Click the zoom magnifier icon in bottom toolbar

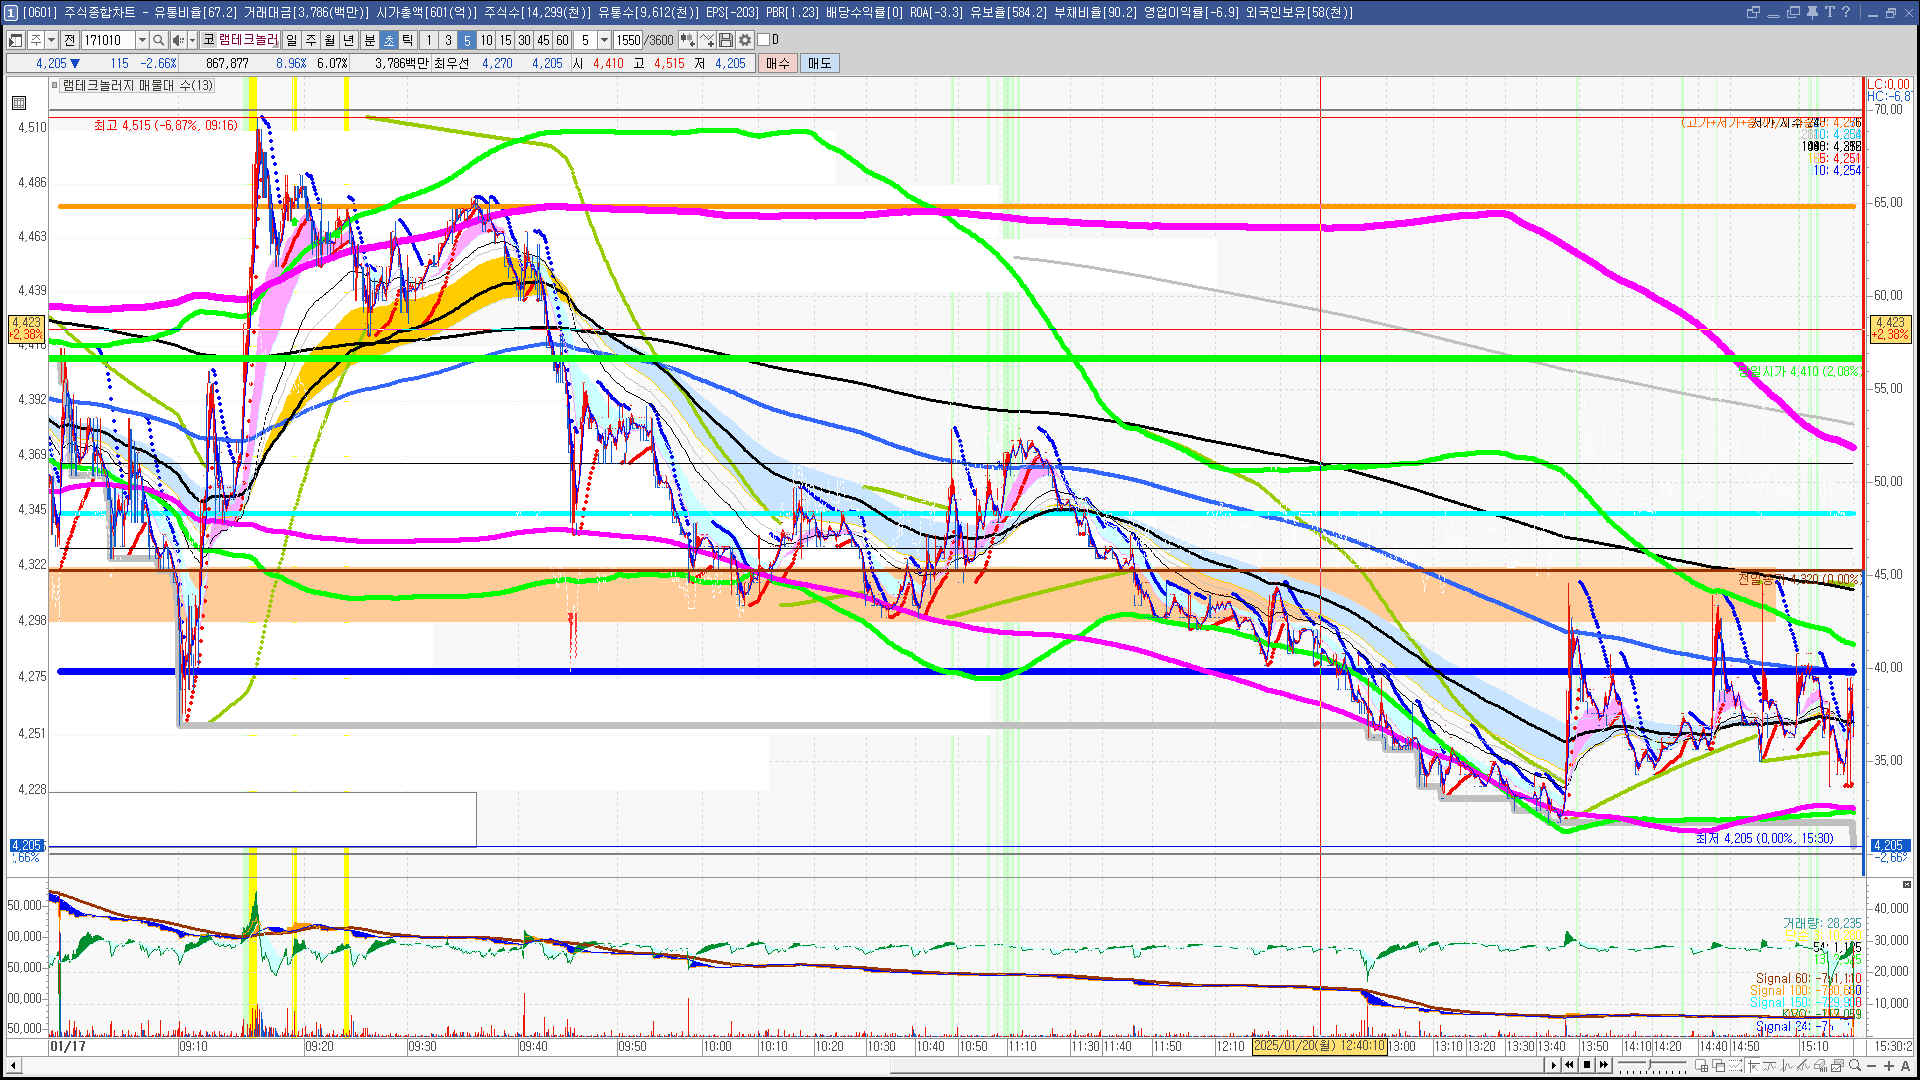pos(1855,1065)
